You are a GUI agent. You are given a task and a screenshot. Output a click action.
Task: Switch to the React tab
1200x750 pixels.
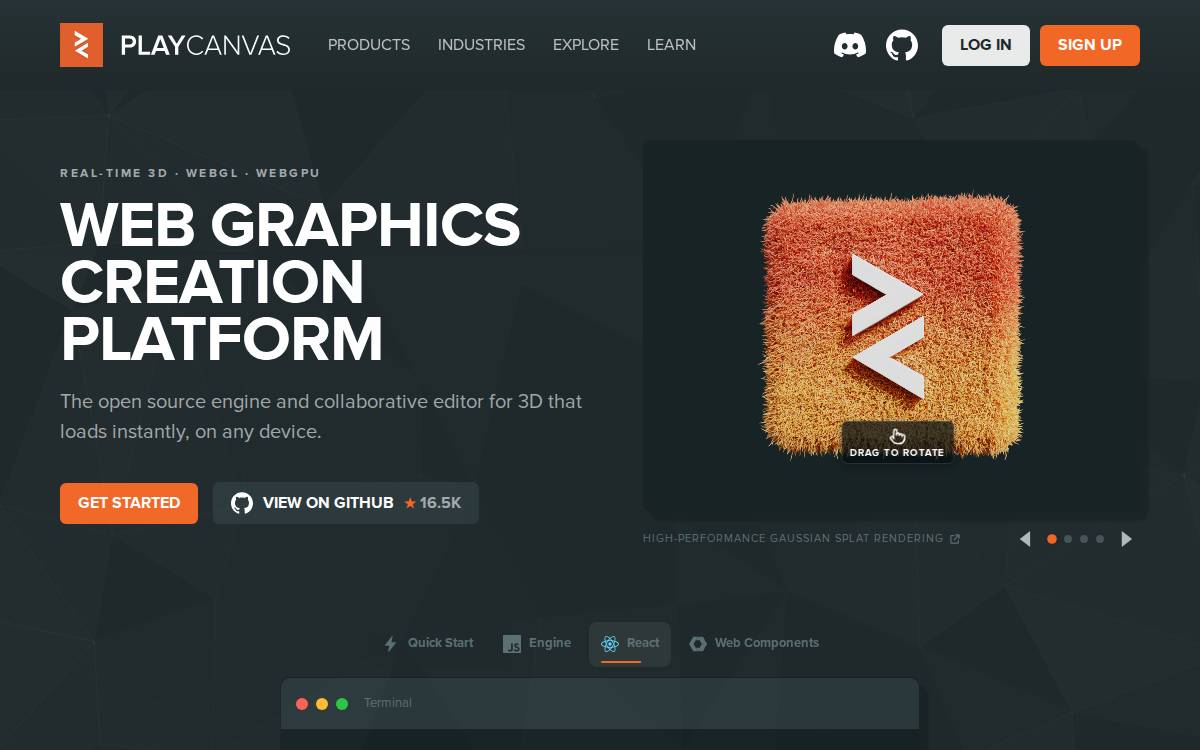click(x=630, y=644)
